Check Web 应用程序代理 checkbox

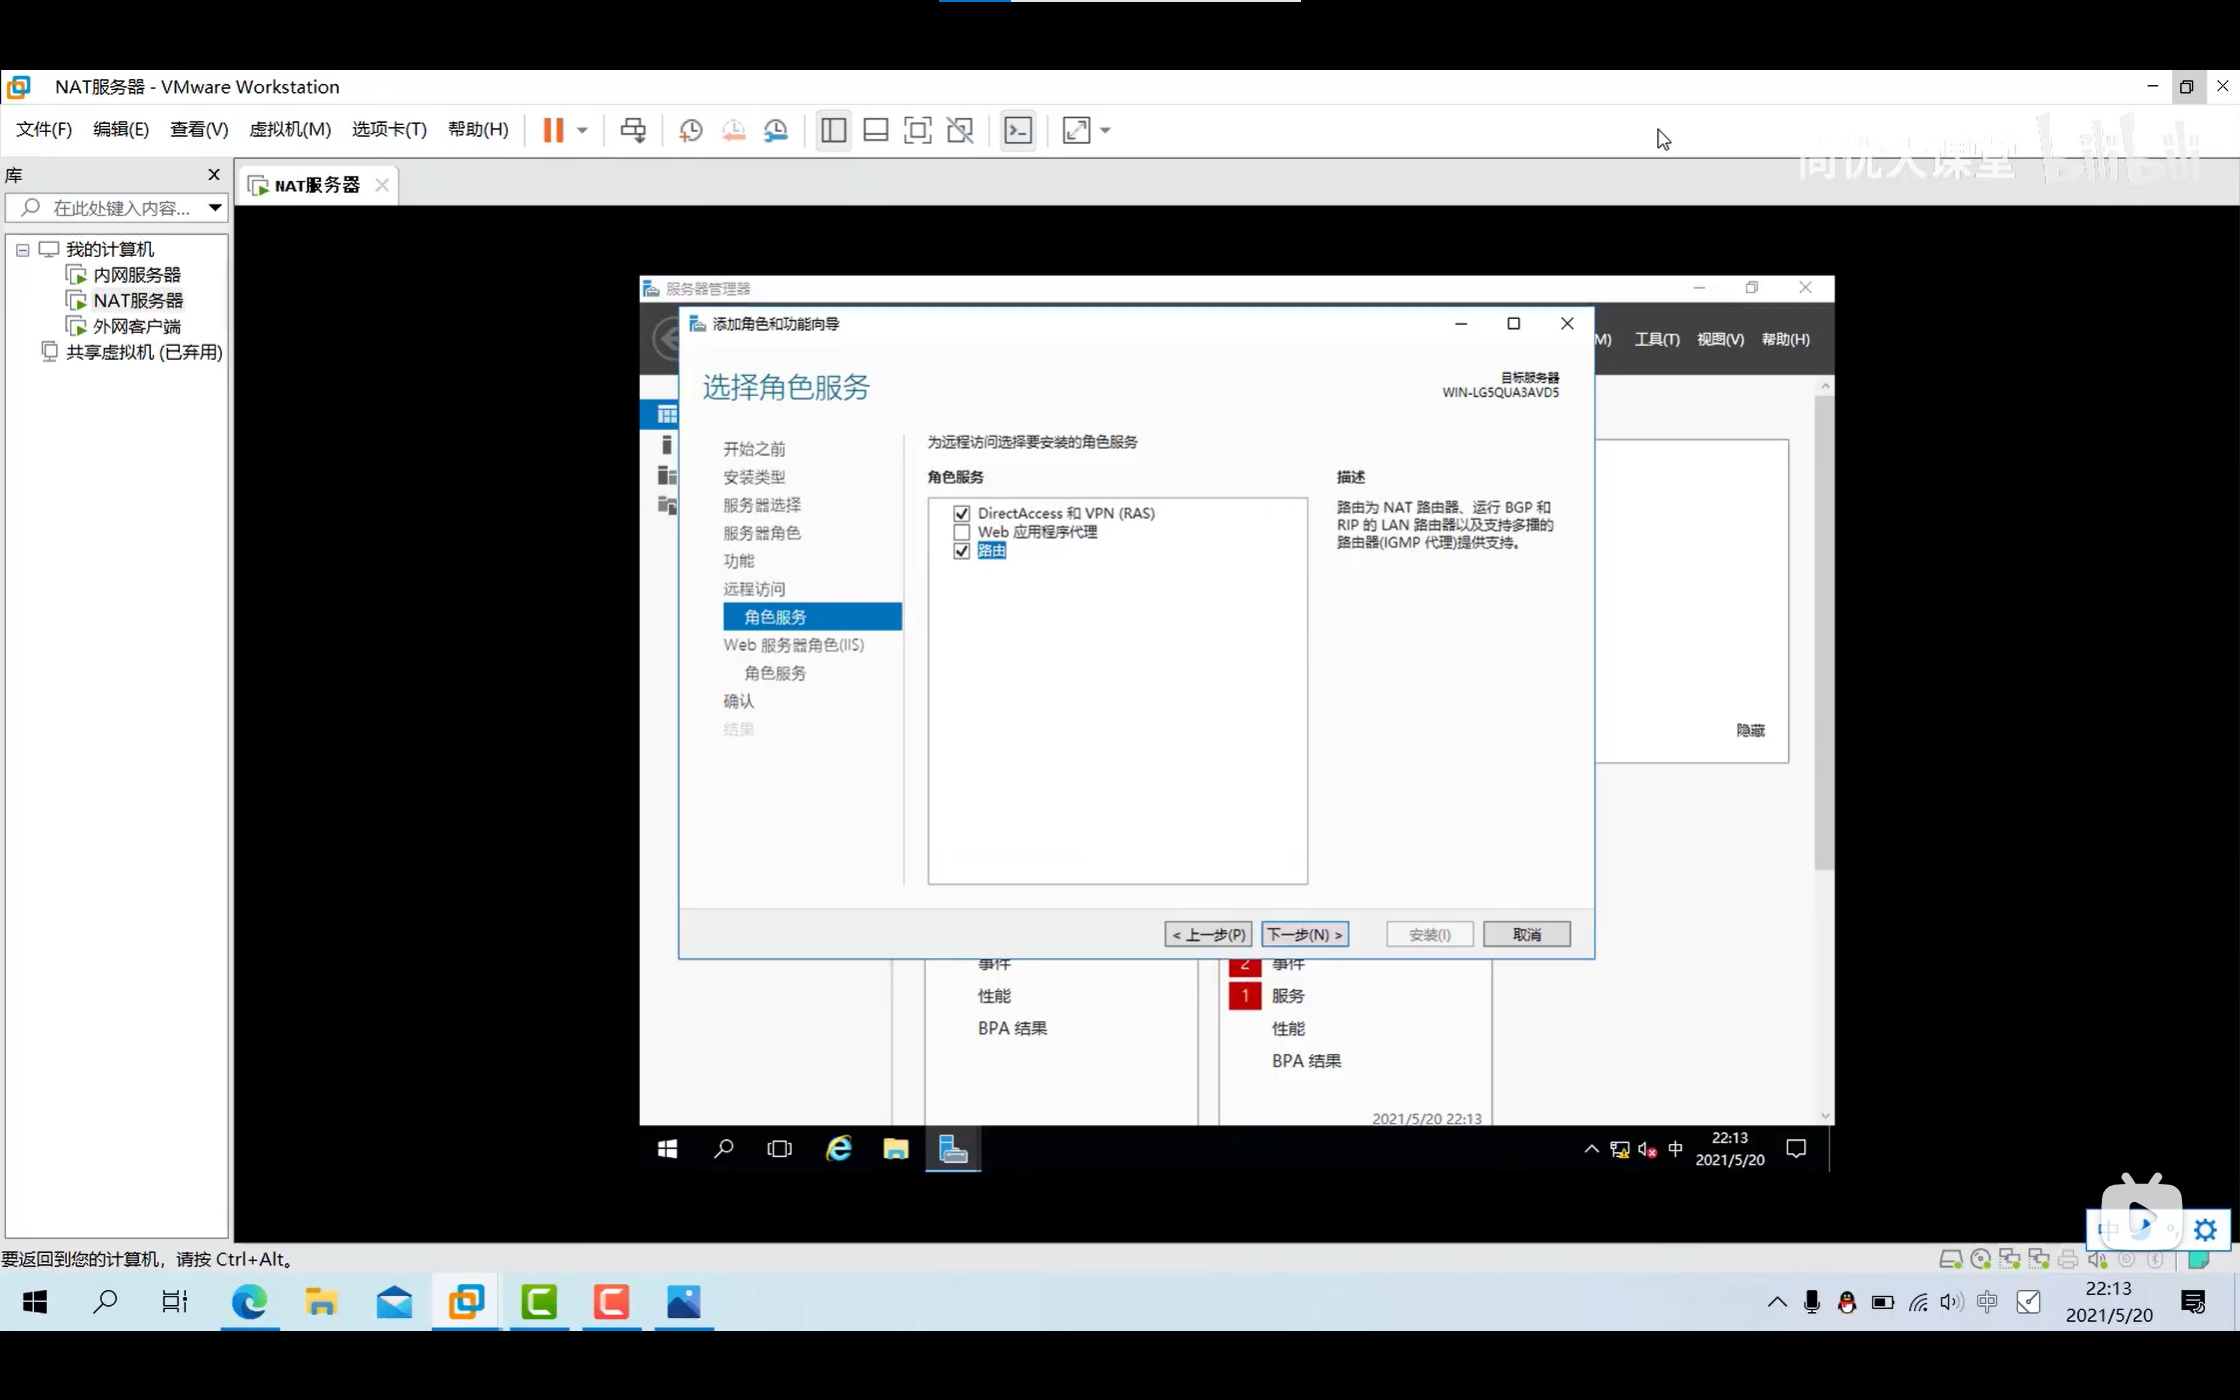point(962,532)
